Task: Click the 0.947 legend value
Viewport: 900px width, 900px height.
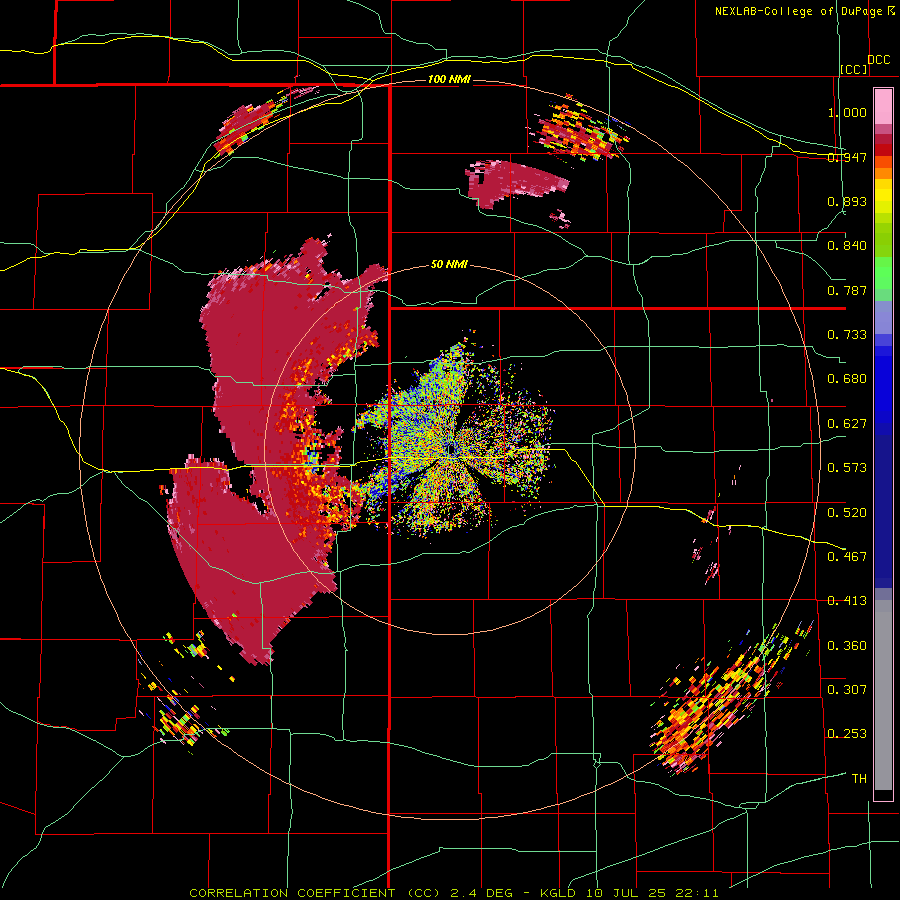Action: 847,157
